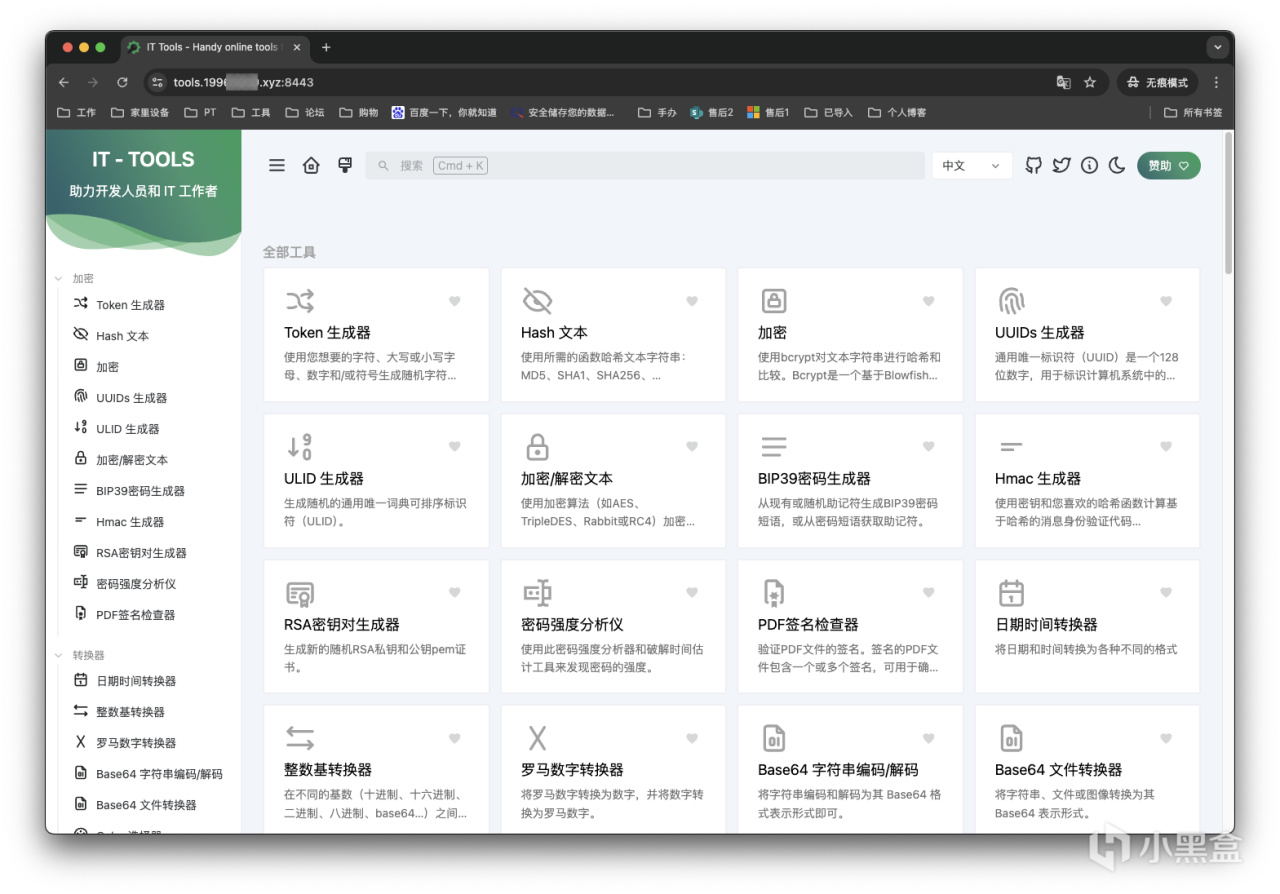Favorite the Hash 文本 card with its heart
Screen dimensions: 1280x894
pyautogui.click(x=691, y=301)
